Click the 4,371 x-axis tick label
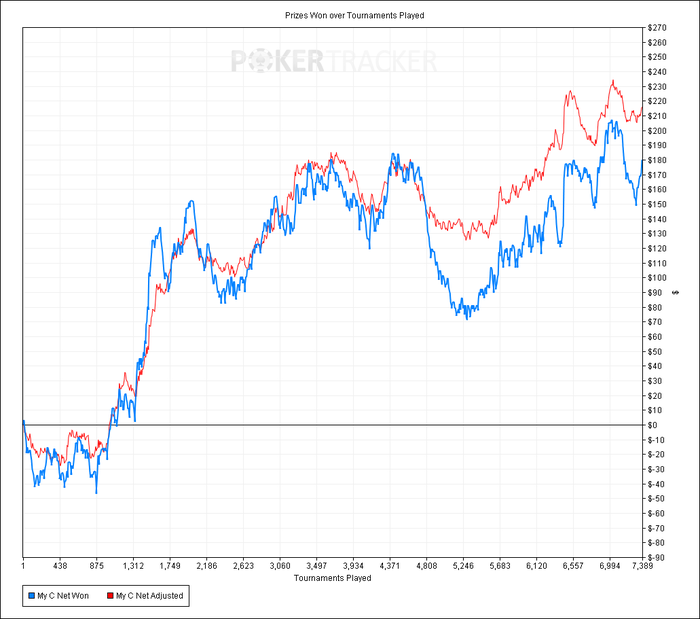The height and width of the screenshot is (619, 700). (390, 566)
